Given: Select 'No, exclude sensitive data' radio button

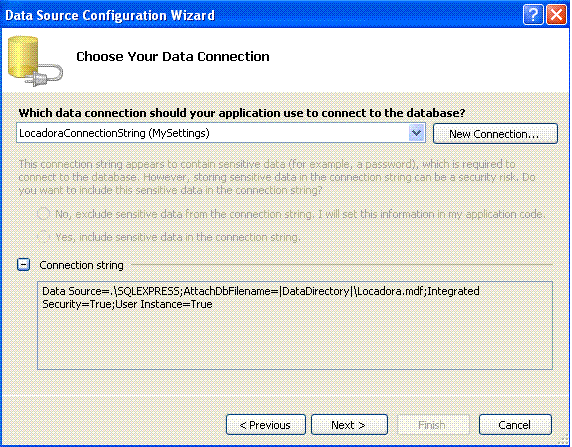Looking at the screenshot, I should pyautogui.click(x=43, y=214).
